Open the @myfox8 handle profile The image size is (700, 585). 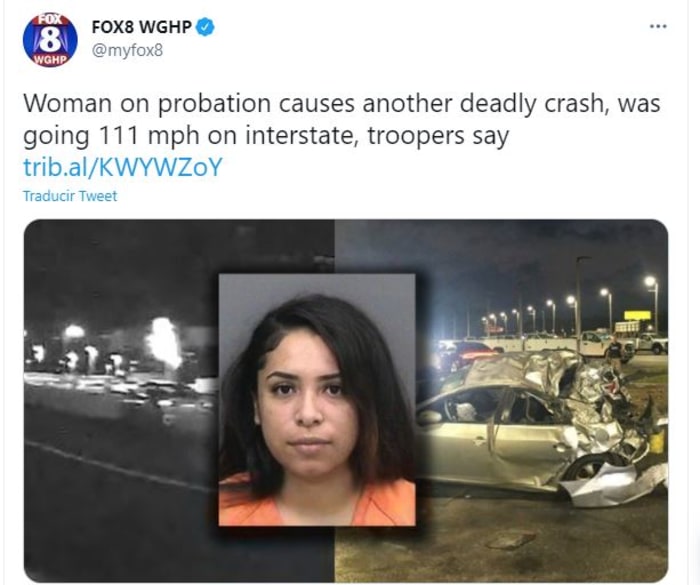click(127, 50)
